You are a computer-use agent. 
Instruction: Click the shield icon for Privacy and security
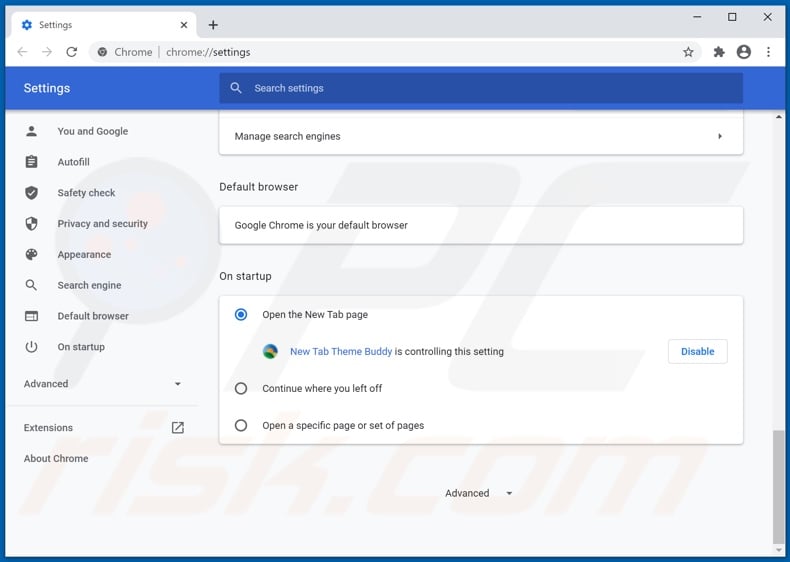coord(31,223)
